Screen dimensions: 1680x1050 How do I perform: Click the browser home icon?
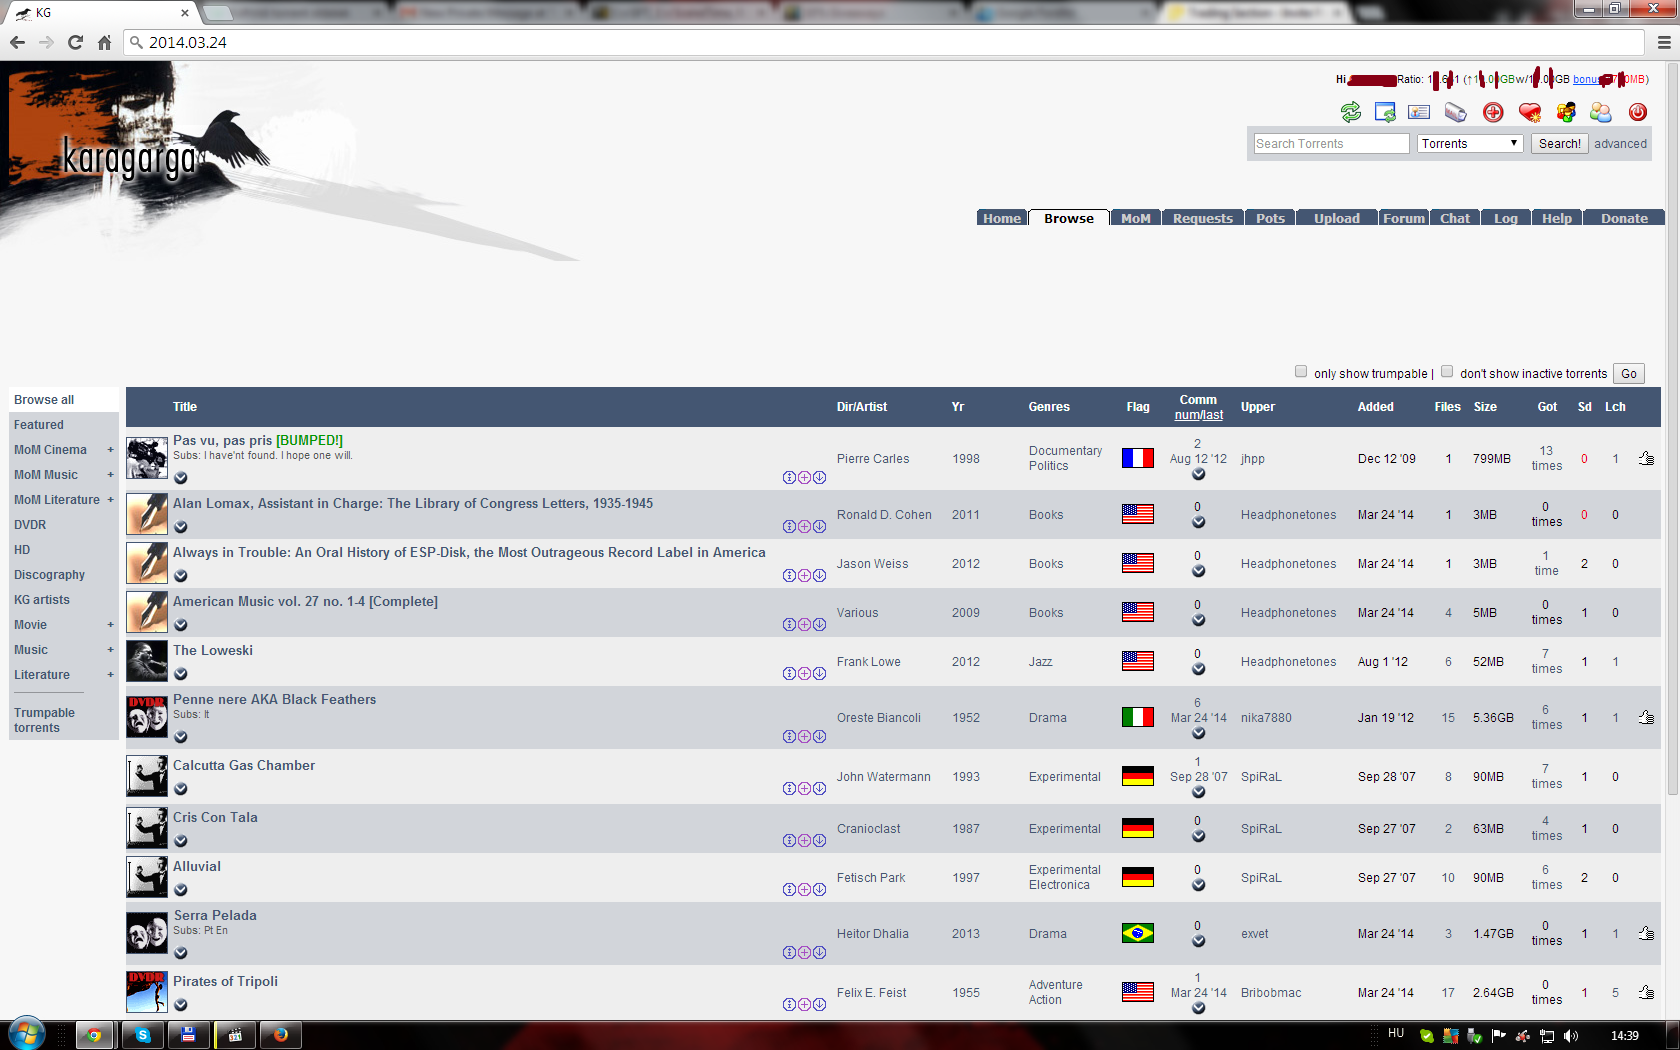[104, 42]
